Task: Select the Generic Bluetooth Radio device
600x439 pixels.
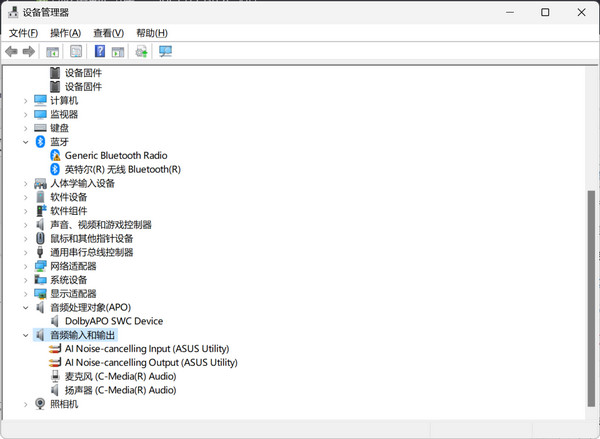Action: [x=116, y=156]
